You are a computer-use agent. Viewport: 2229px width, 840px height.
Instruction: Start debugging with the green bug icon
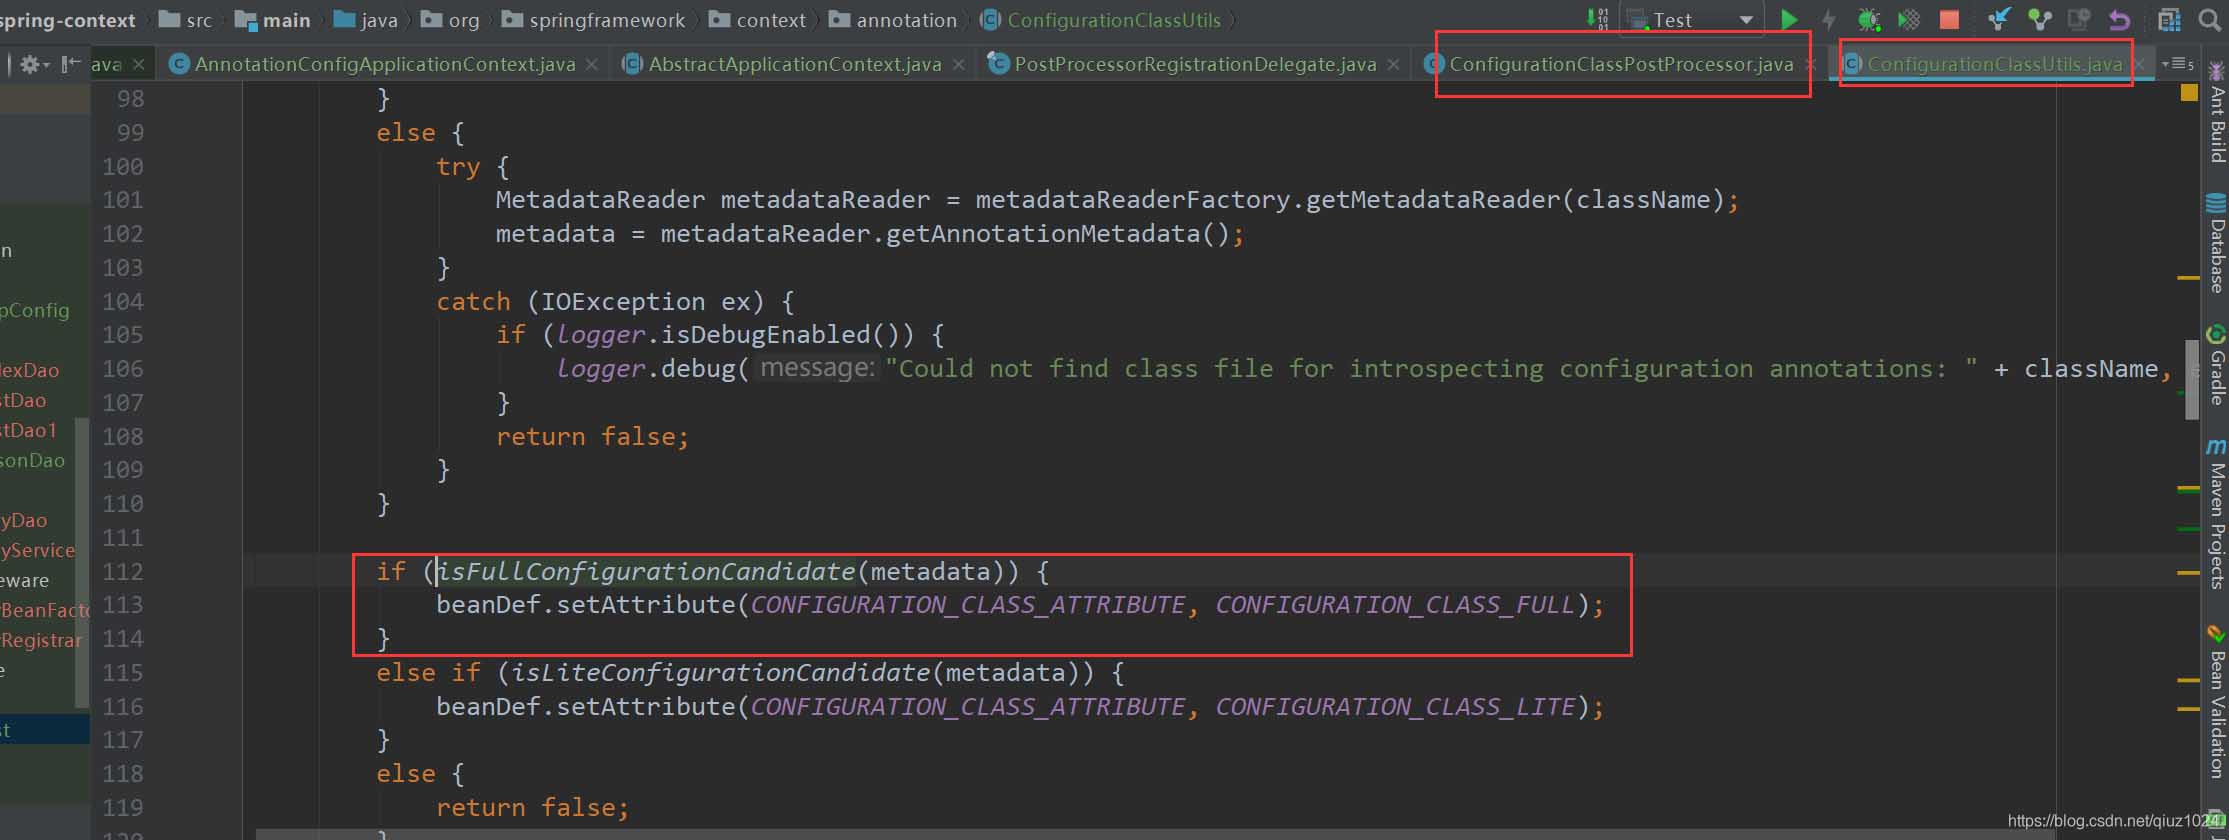[x=1868, y=20]
